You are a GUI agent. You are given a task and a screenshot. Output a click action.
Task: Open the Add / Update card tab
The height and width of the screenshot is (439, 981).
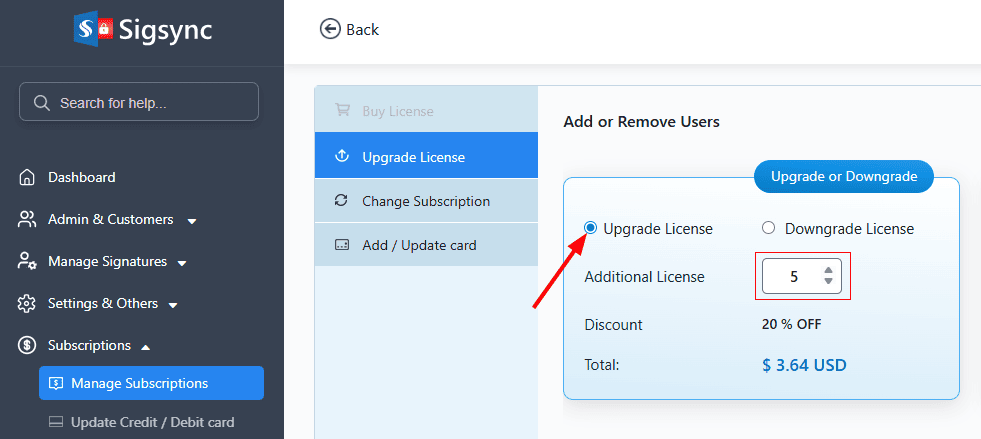pos(418,245)
